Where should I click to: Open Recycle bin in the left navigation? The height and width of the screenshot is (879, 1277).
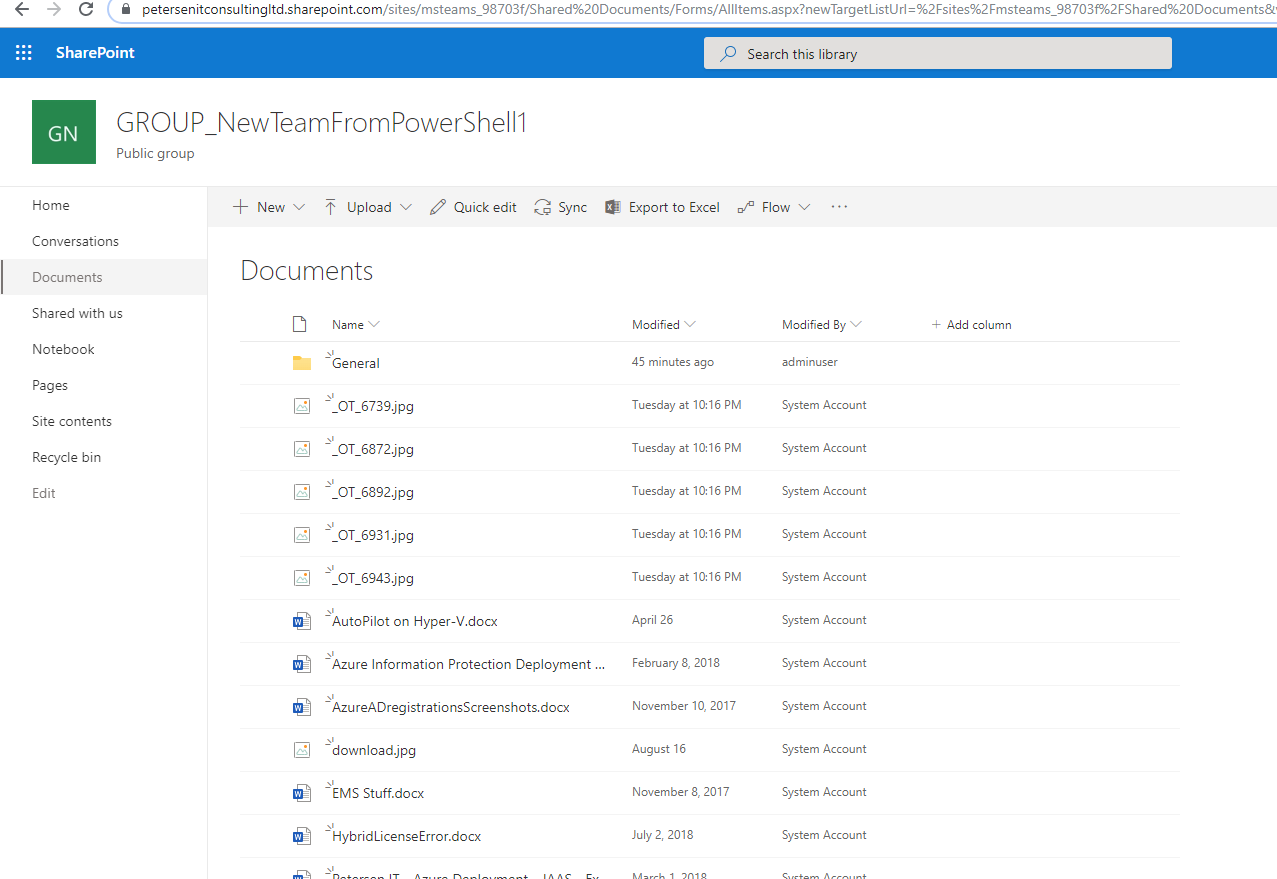(x=66, y=457)
